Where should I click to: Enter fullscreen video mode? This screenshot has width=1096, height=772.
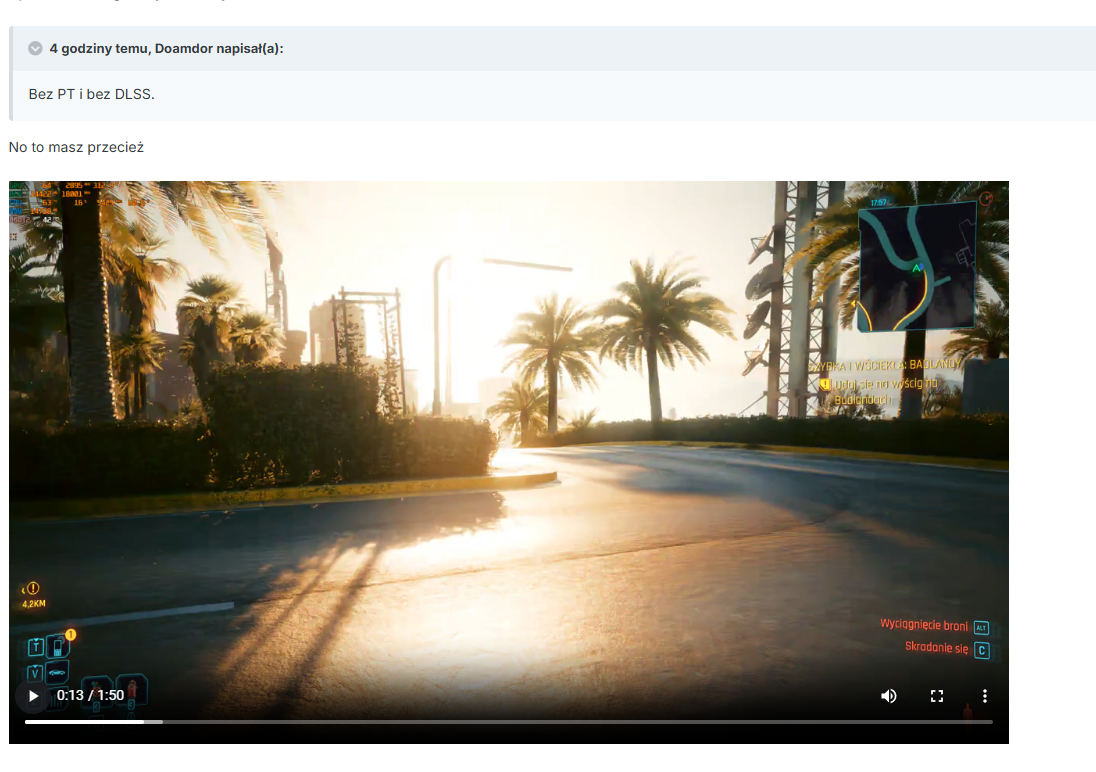(x=937, y=696)
